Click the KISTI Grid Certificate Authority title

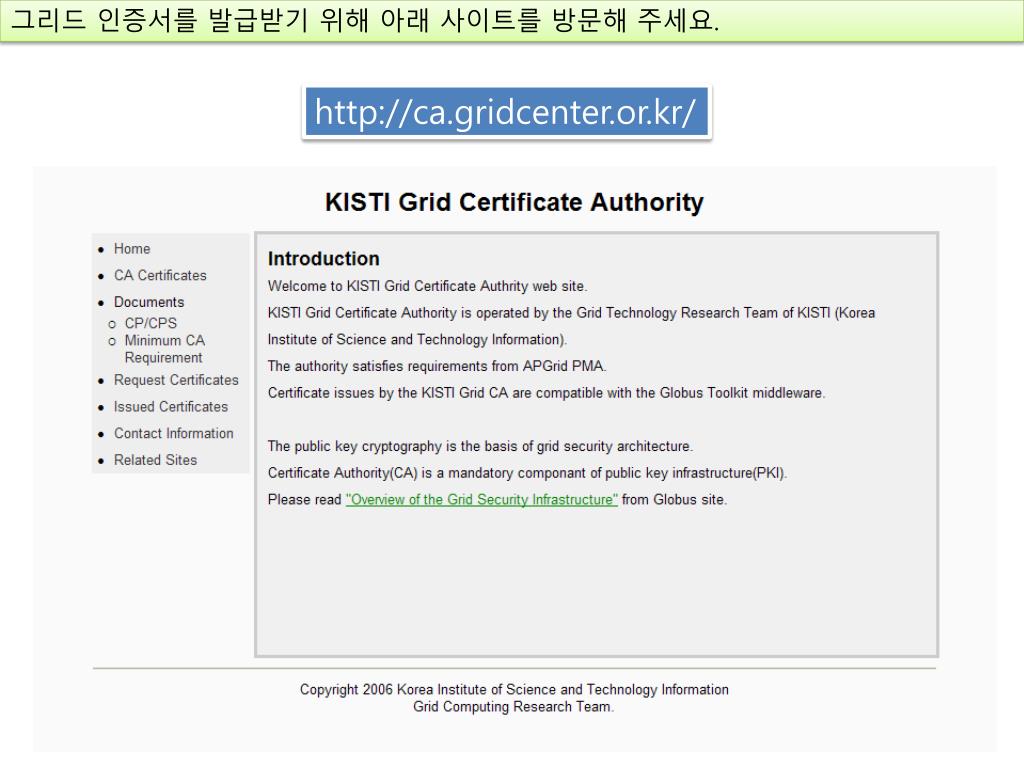tap(515, 202)
